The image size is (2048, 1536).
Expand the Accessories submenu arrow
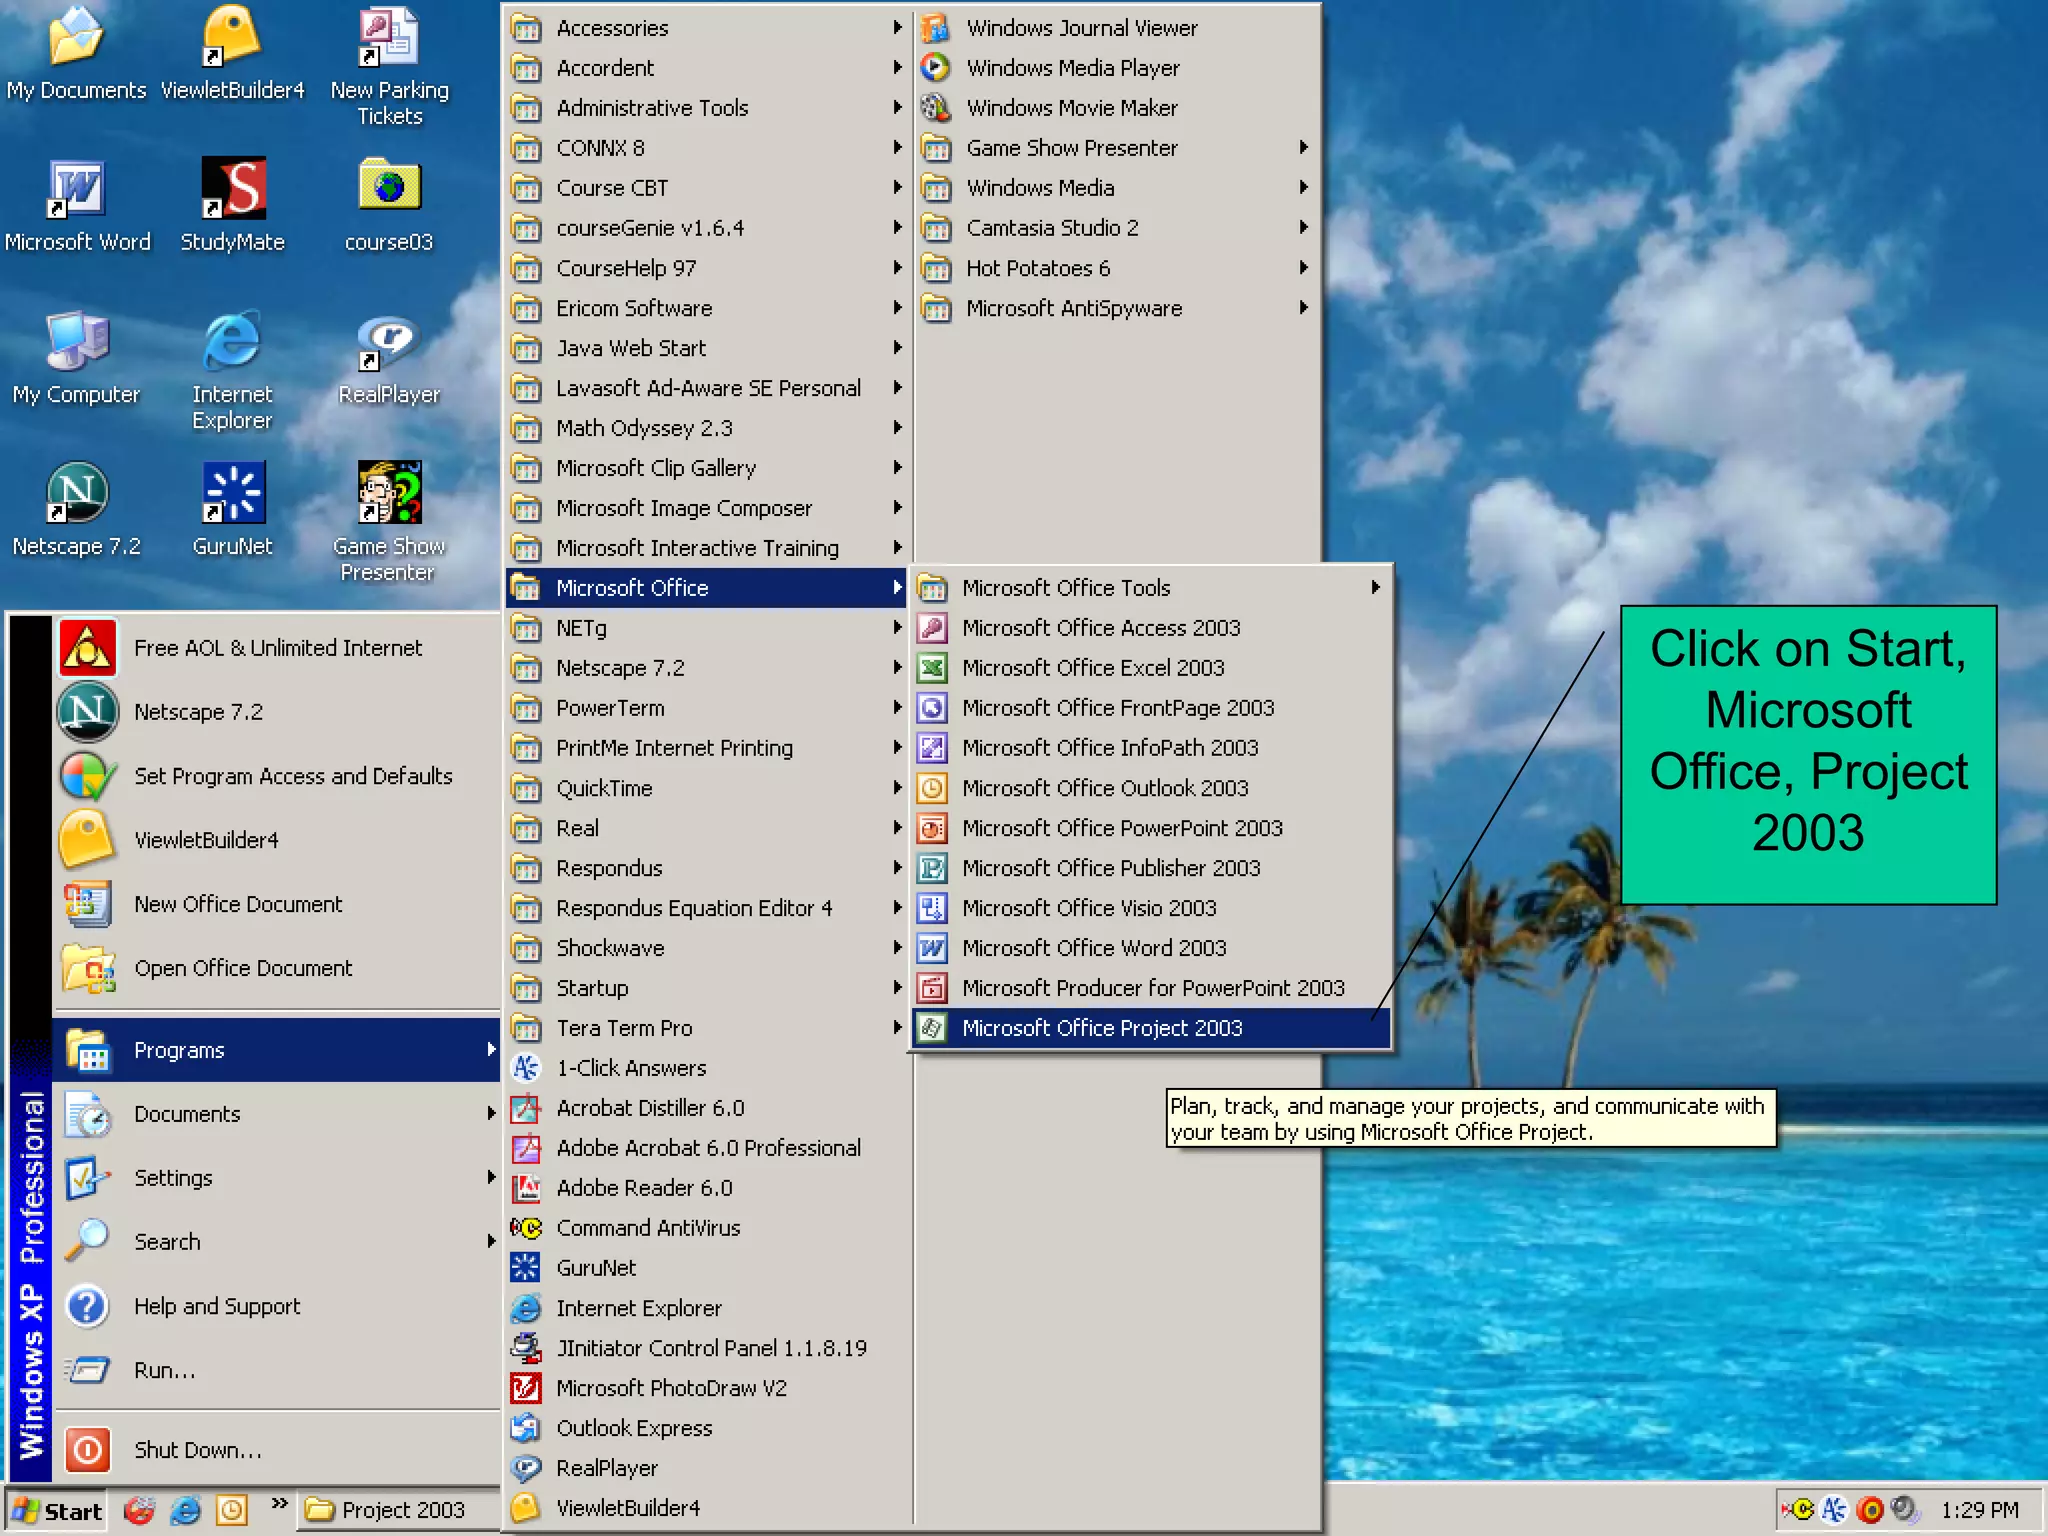[897, 28]
